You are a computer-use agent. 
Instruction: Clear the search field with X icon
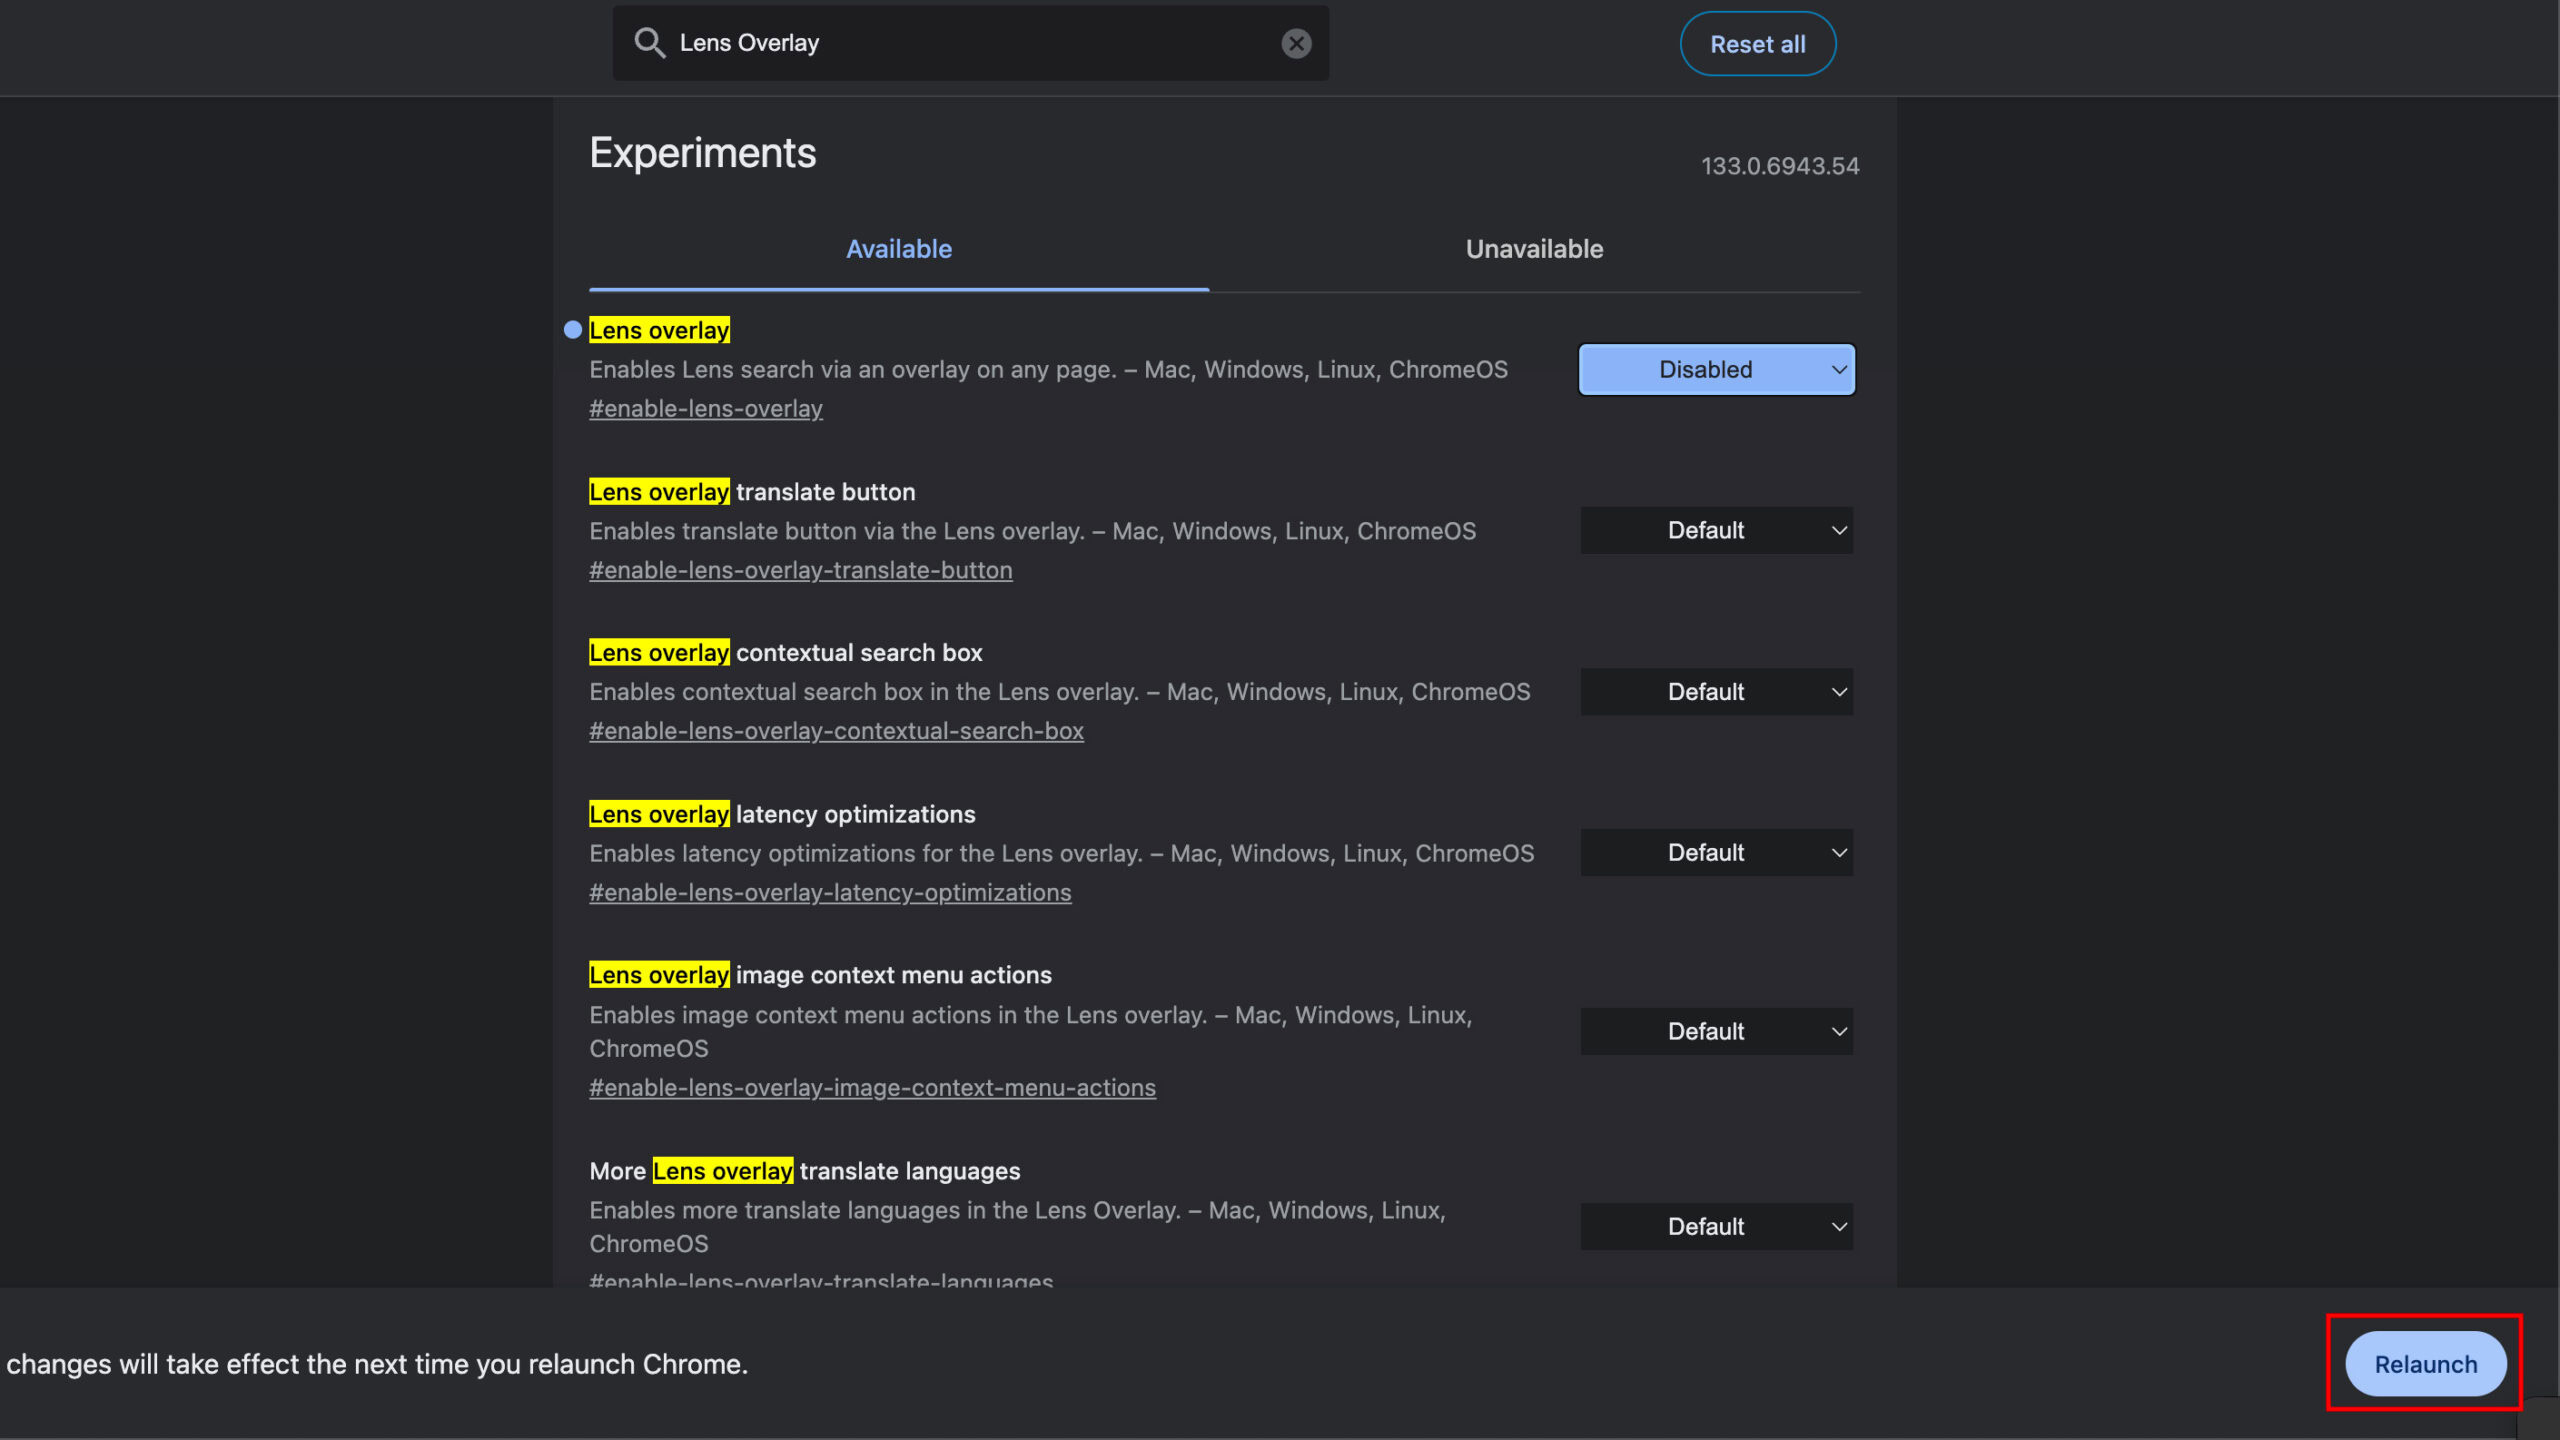click(1296, 43)
